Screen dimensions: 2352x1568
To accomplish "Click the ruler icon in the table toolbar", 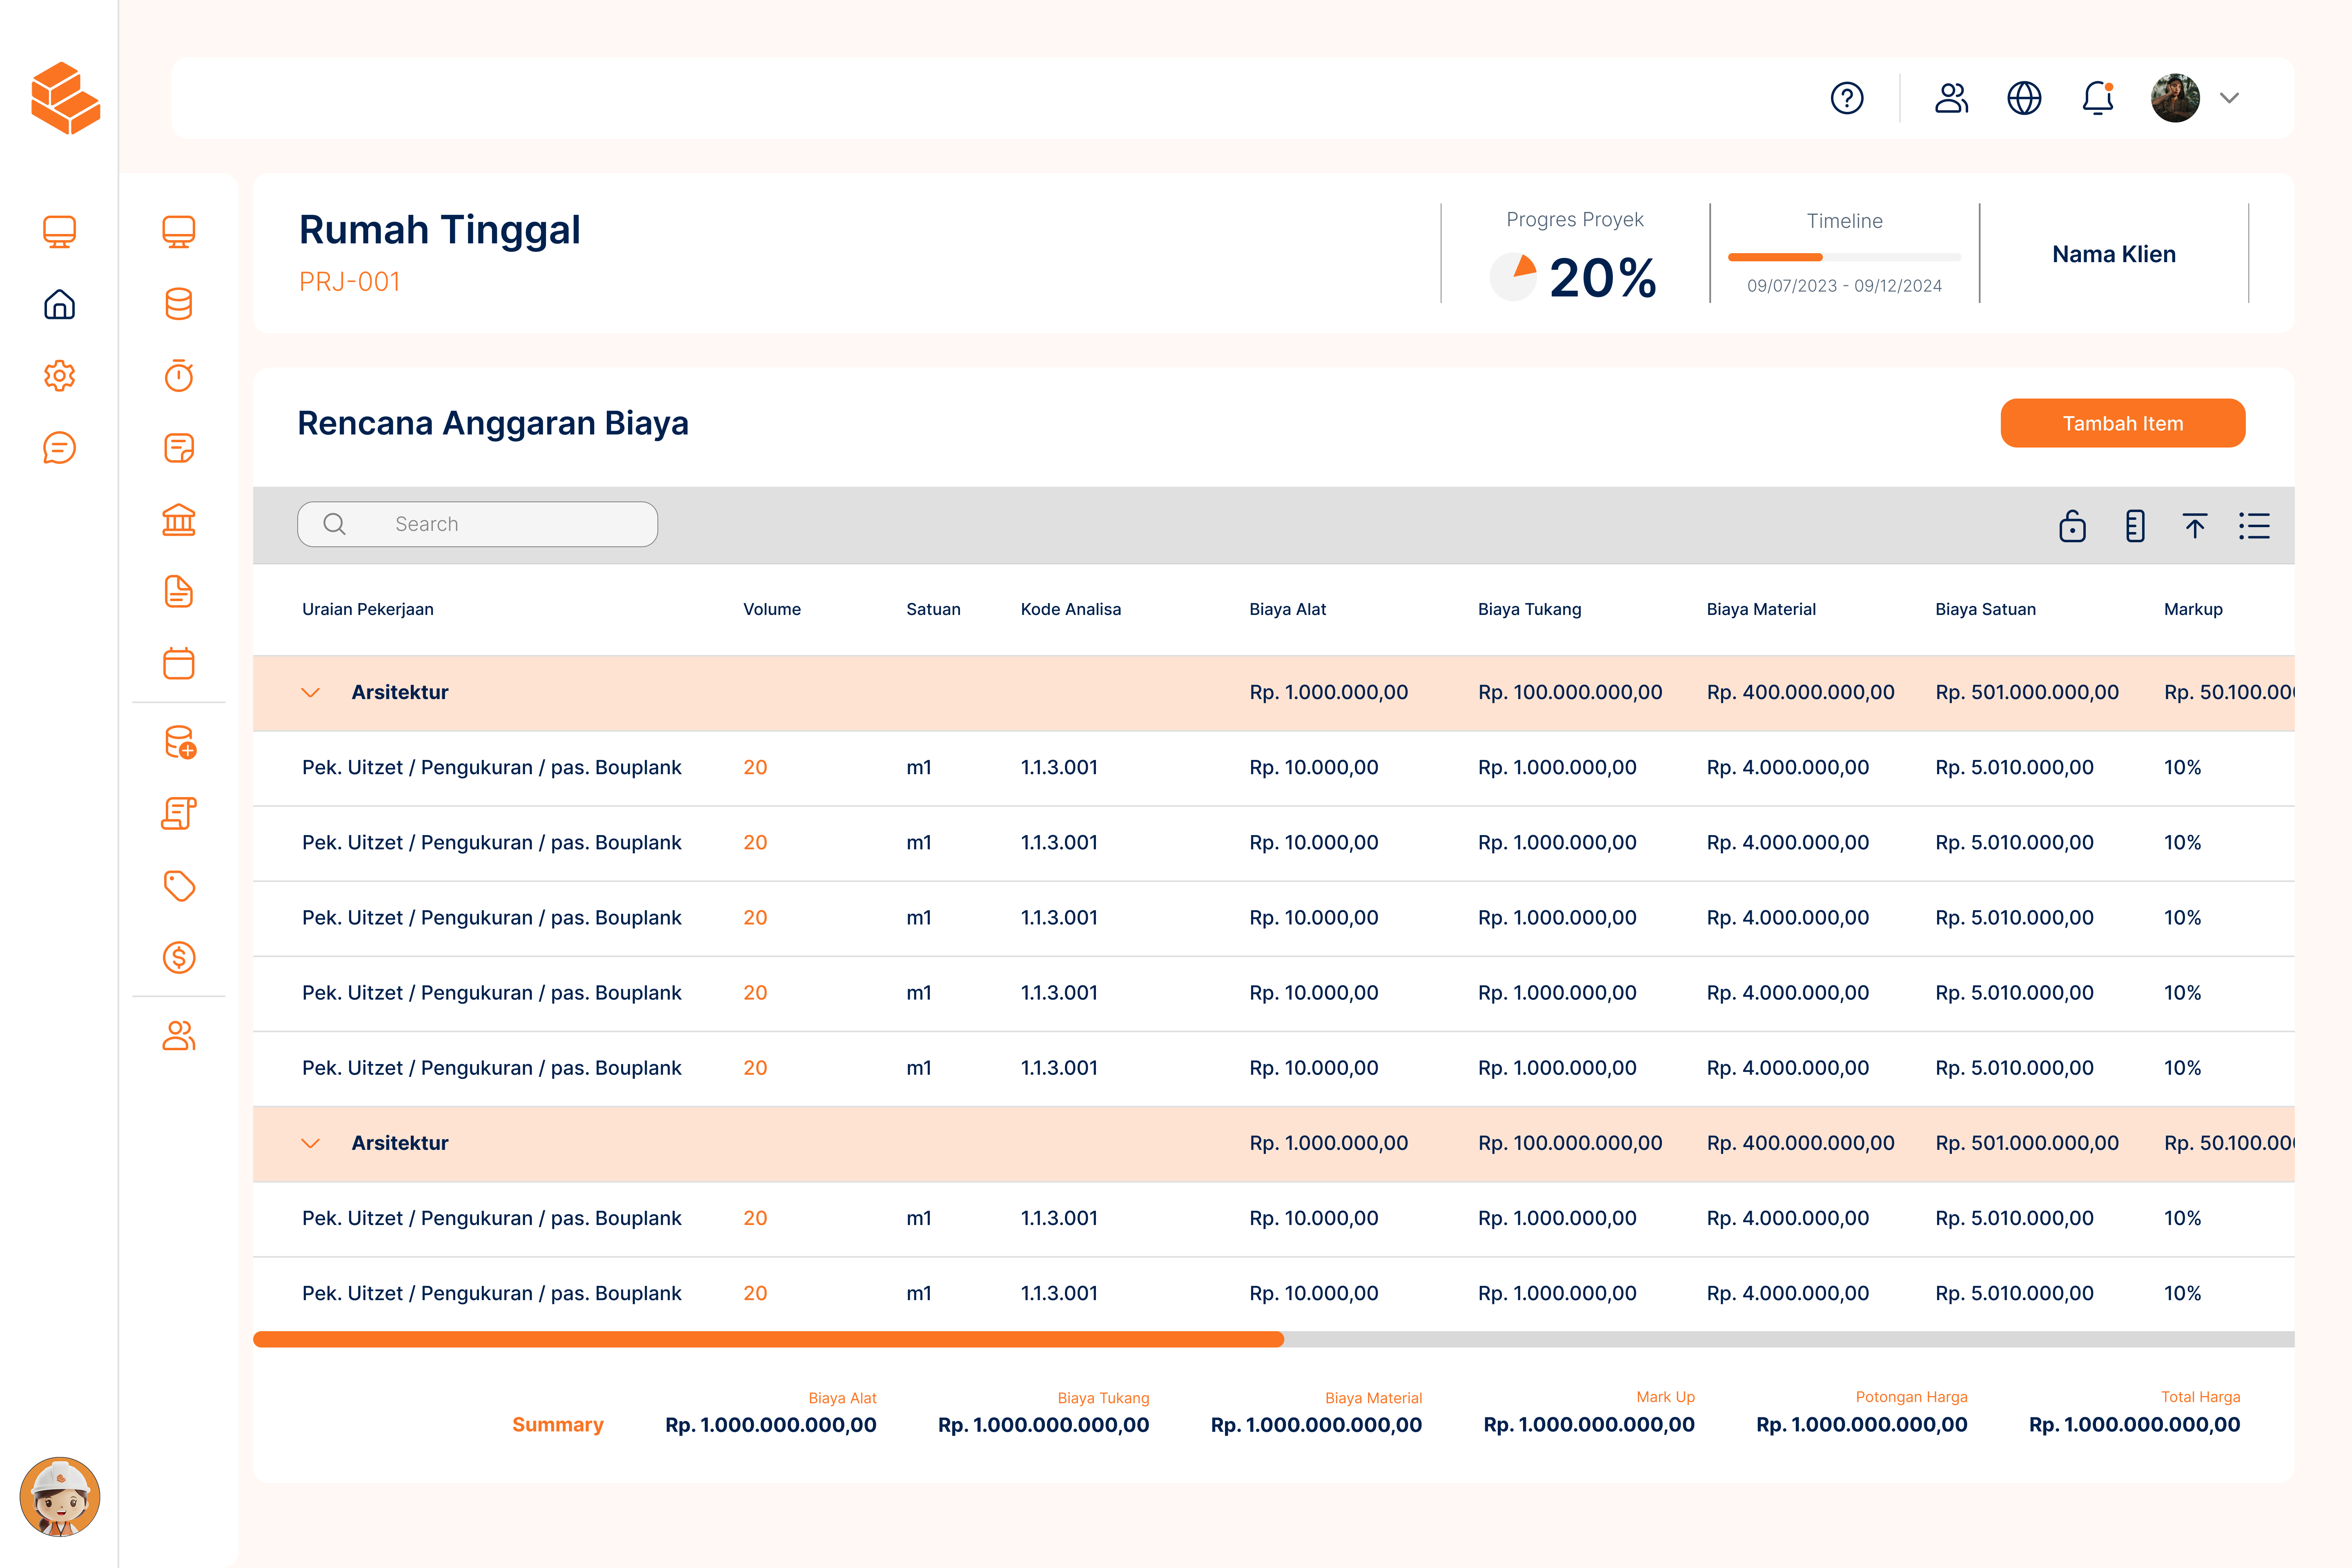I will click(x=2135, y=525).
